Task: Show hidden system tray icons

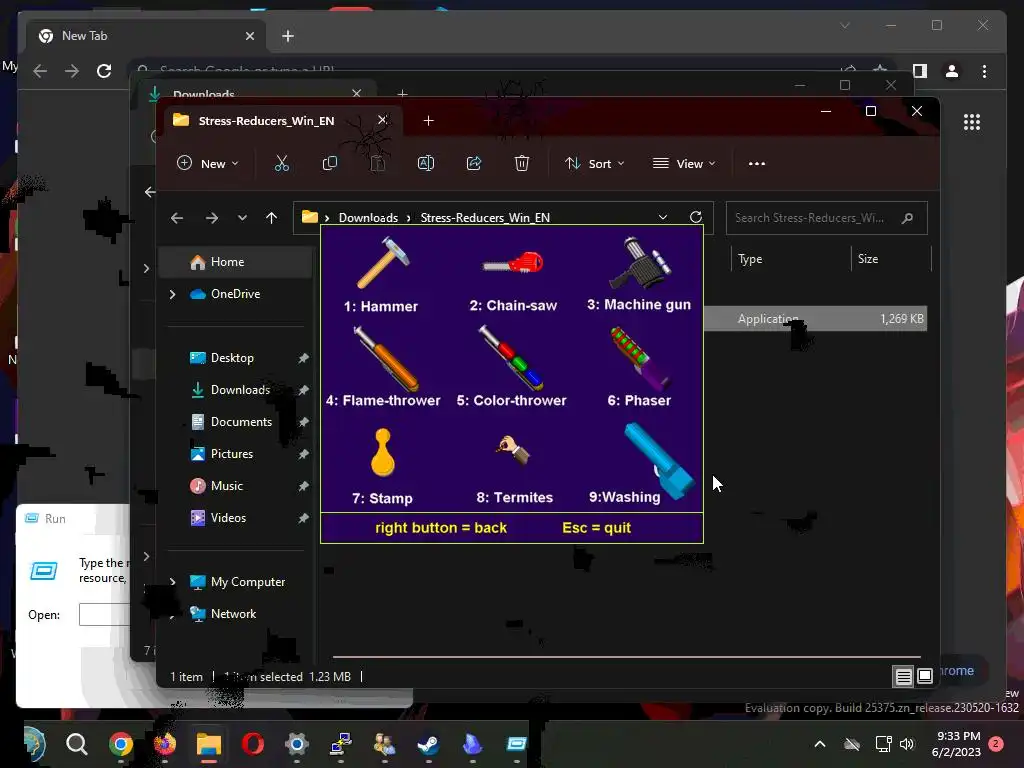Action: (820, 744)
